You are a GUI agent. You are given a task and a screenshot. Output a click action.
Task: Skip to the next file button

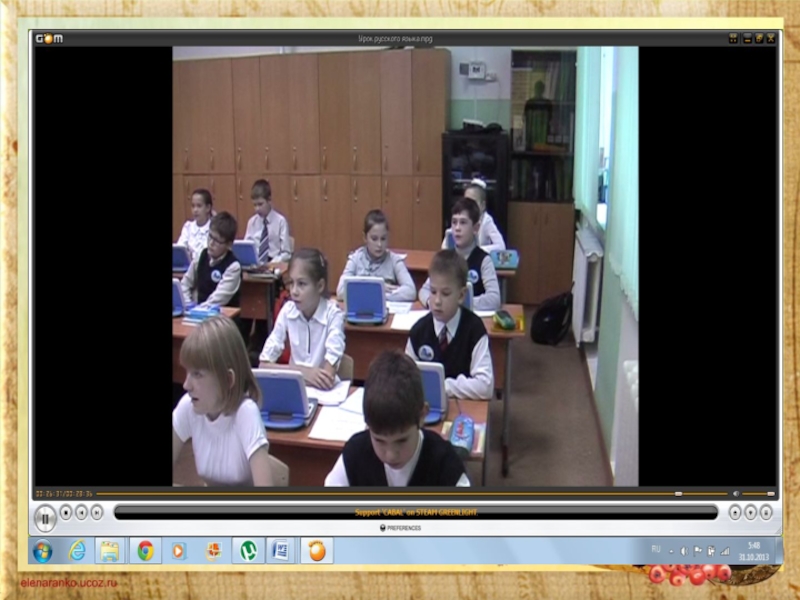pyautogui.click(x=96, y=512)
